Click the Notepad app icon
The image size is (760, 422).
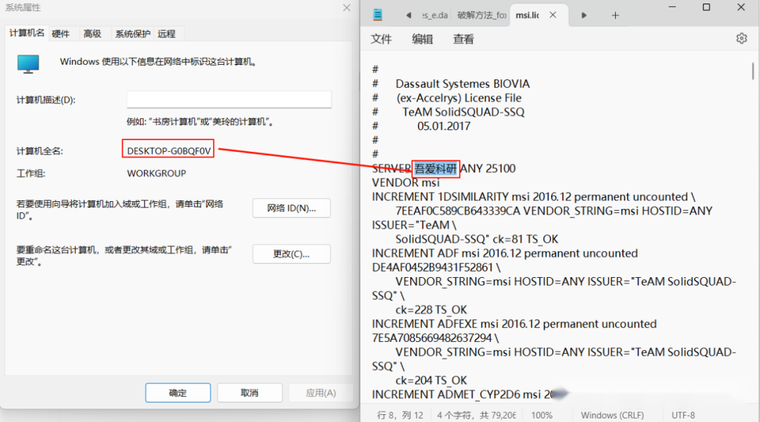click(x=378, y=15)
